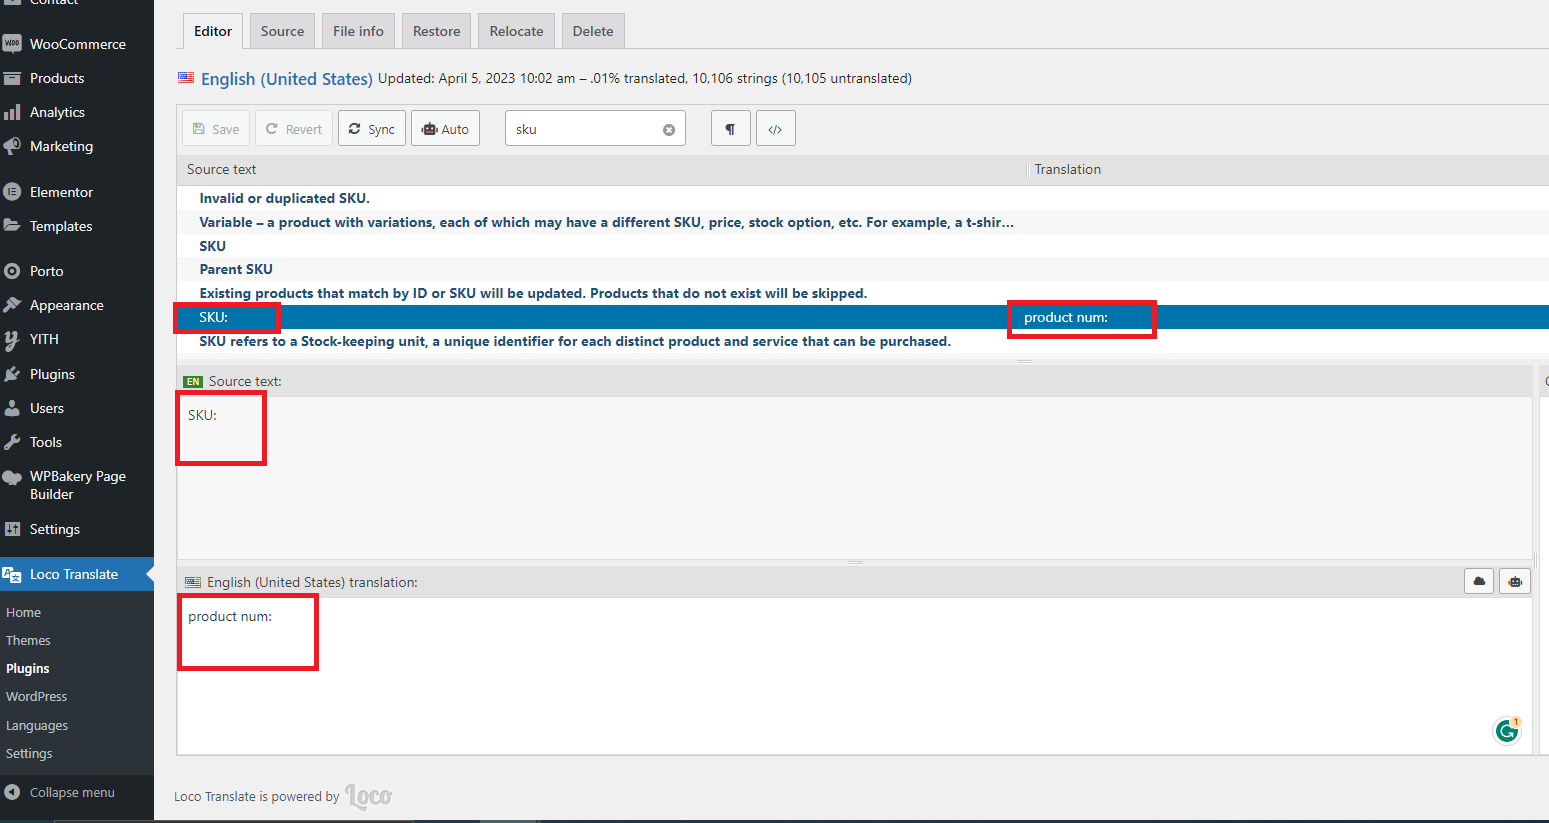Image resolution: width=1549 pixels, height=823 pixels.
Task: Switch to the Editor tab
Action: (x=213, y=31)
